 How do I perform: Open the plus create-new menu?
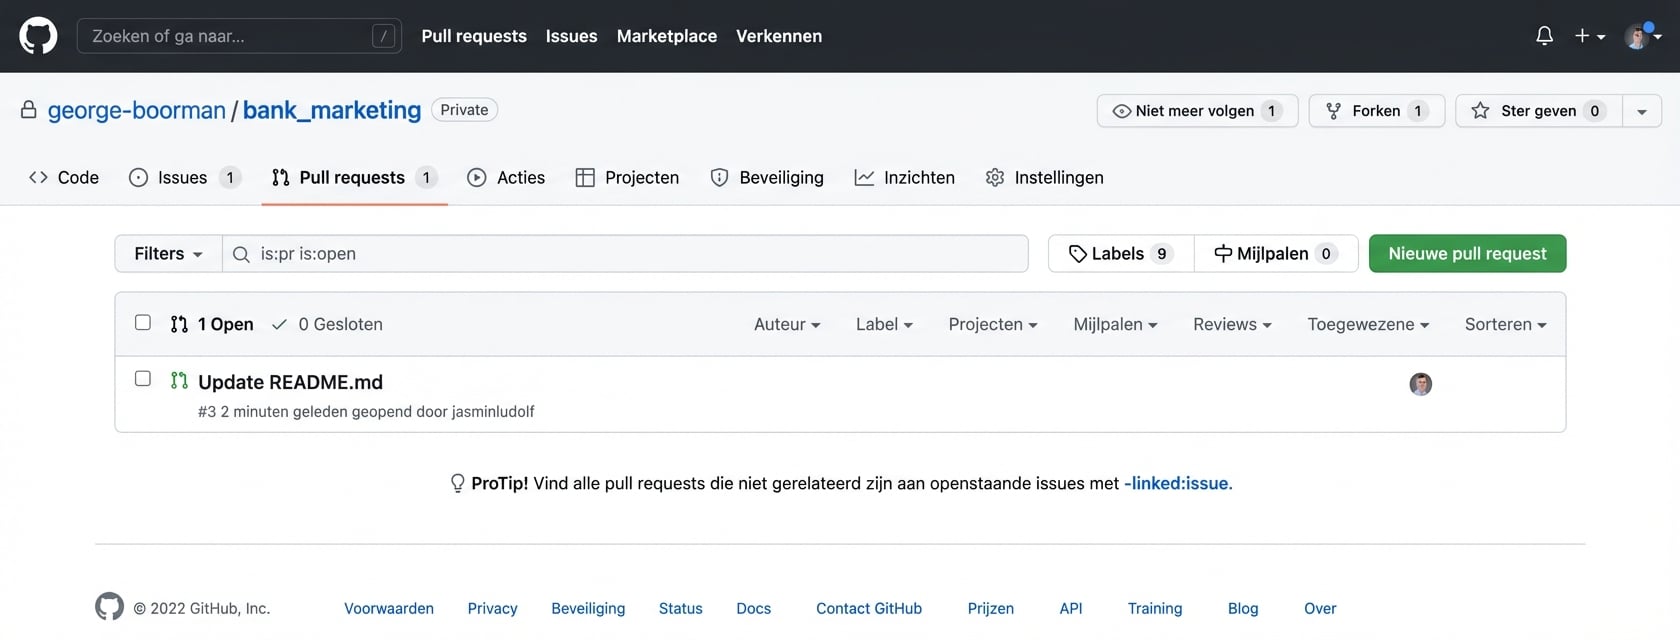[x=1589, y=36]
